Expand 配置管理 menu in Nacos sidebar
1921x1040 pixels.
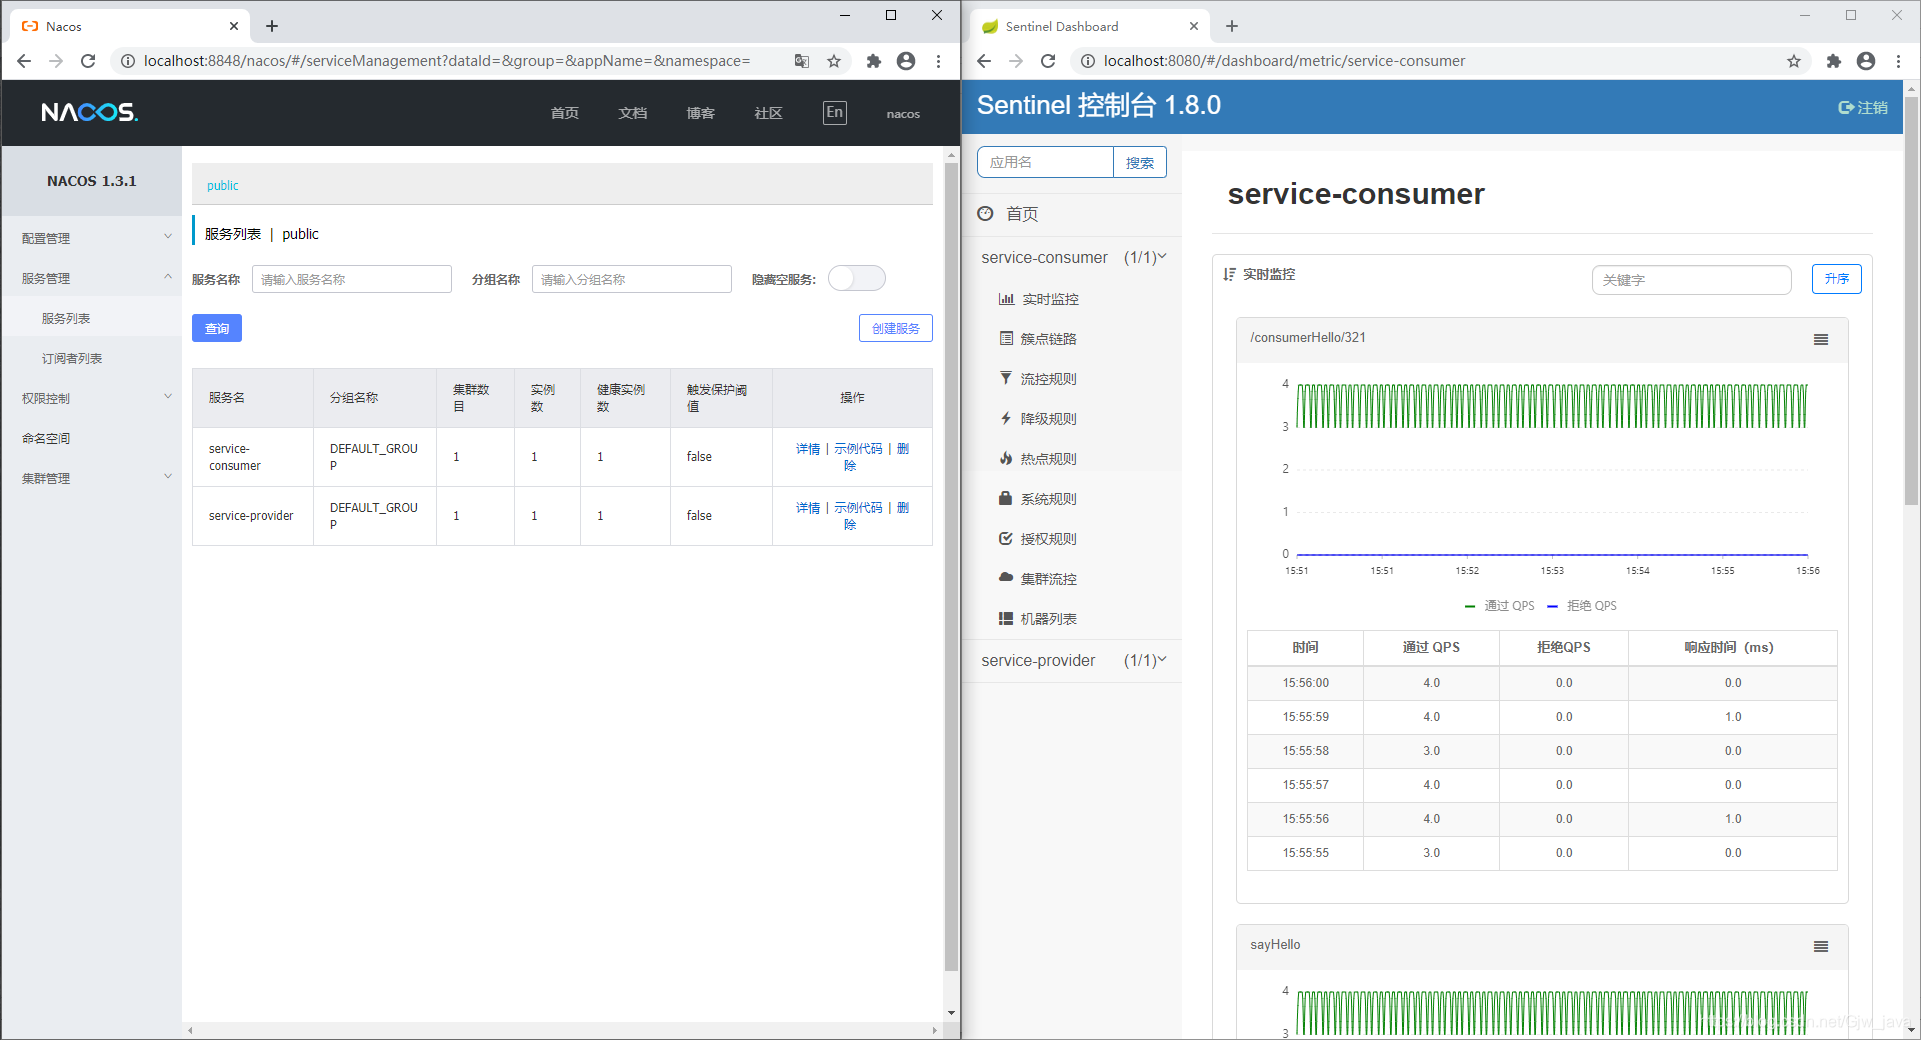(92, 238)
